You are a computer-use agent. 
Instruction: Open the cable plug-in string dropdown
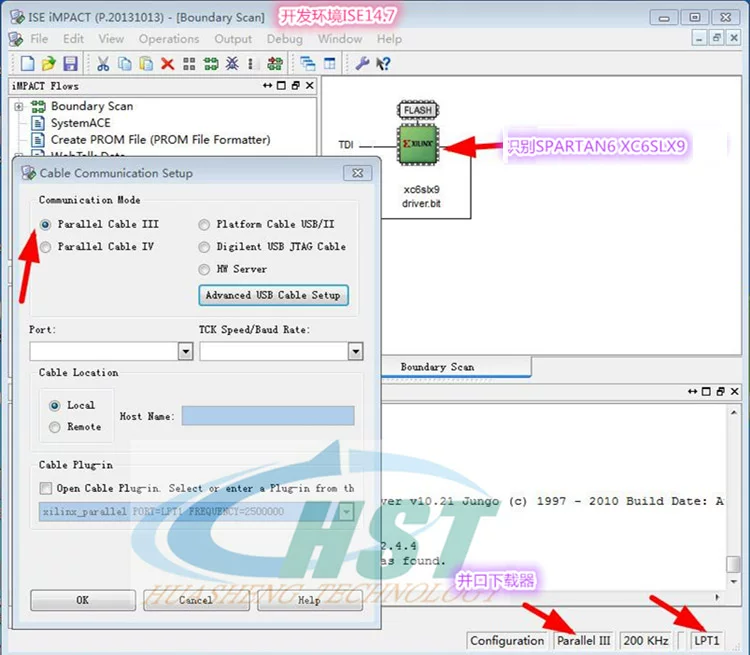click(x=346, y=511)
